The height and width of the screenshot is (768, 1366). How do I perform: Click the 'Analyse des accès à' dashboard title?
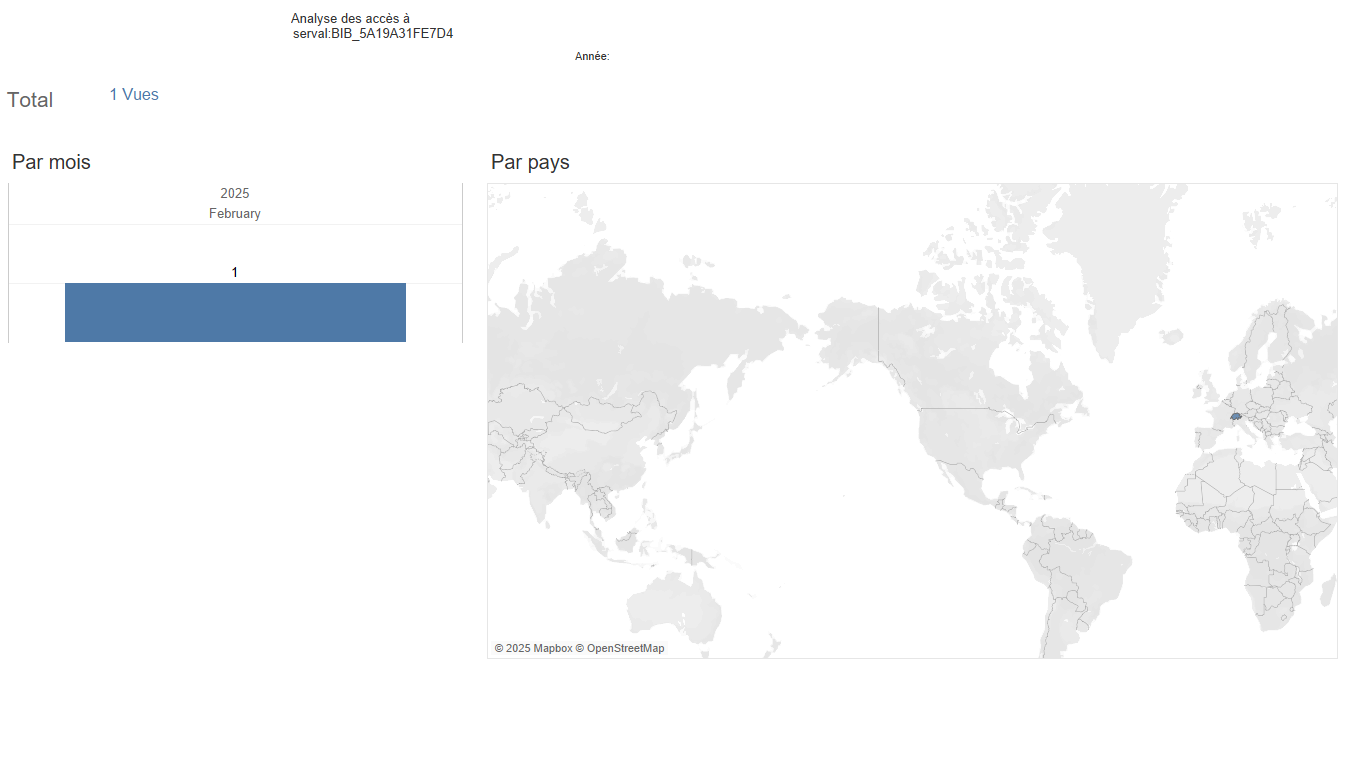point(350,18)
